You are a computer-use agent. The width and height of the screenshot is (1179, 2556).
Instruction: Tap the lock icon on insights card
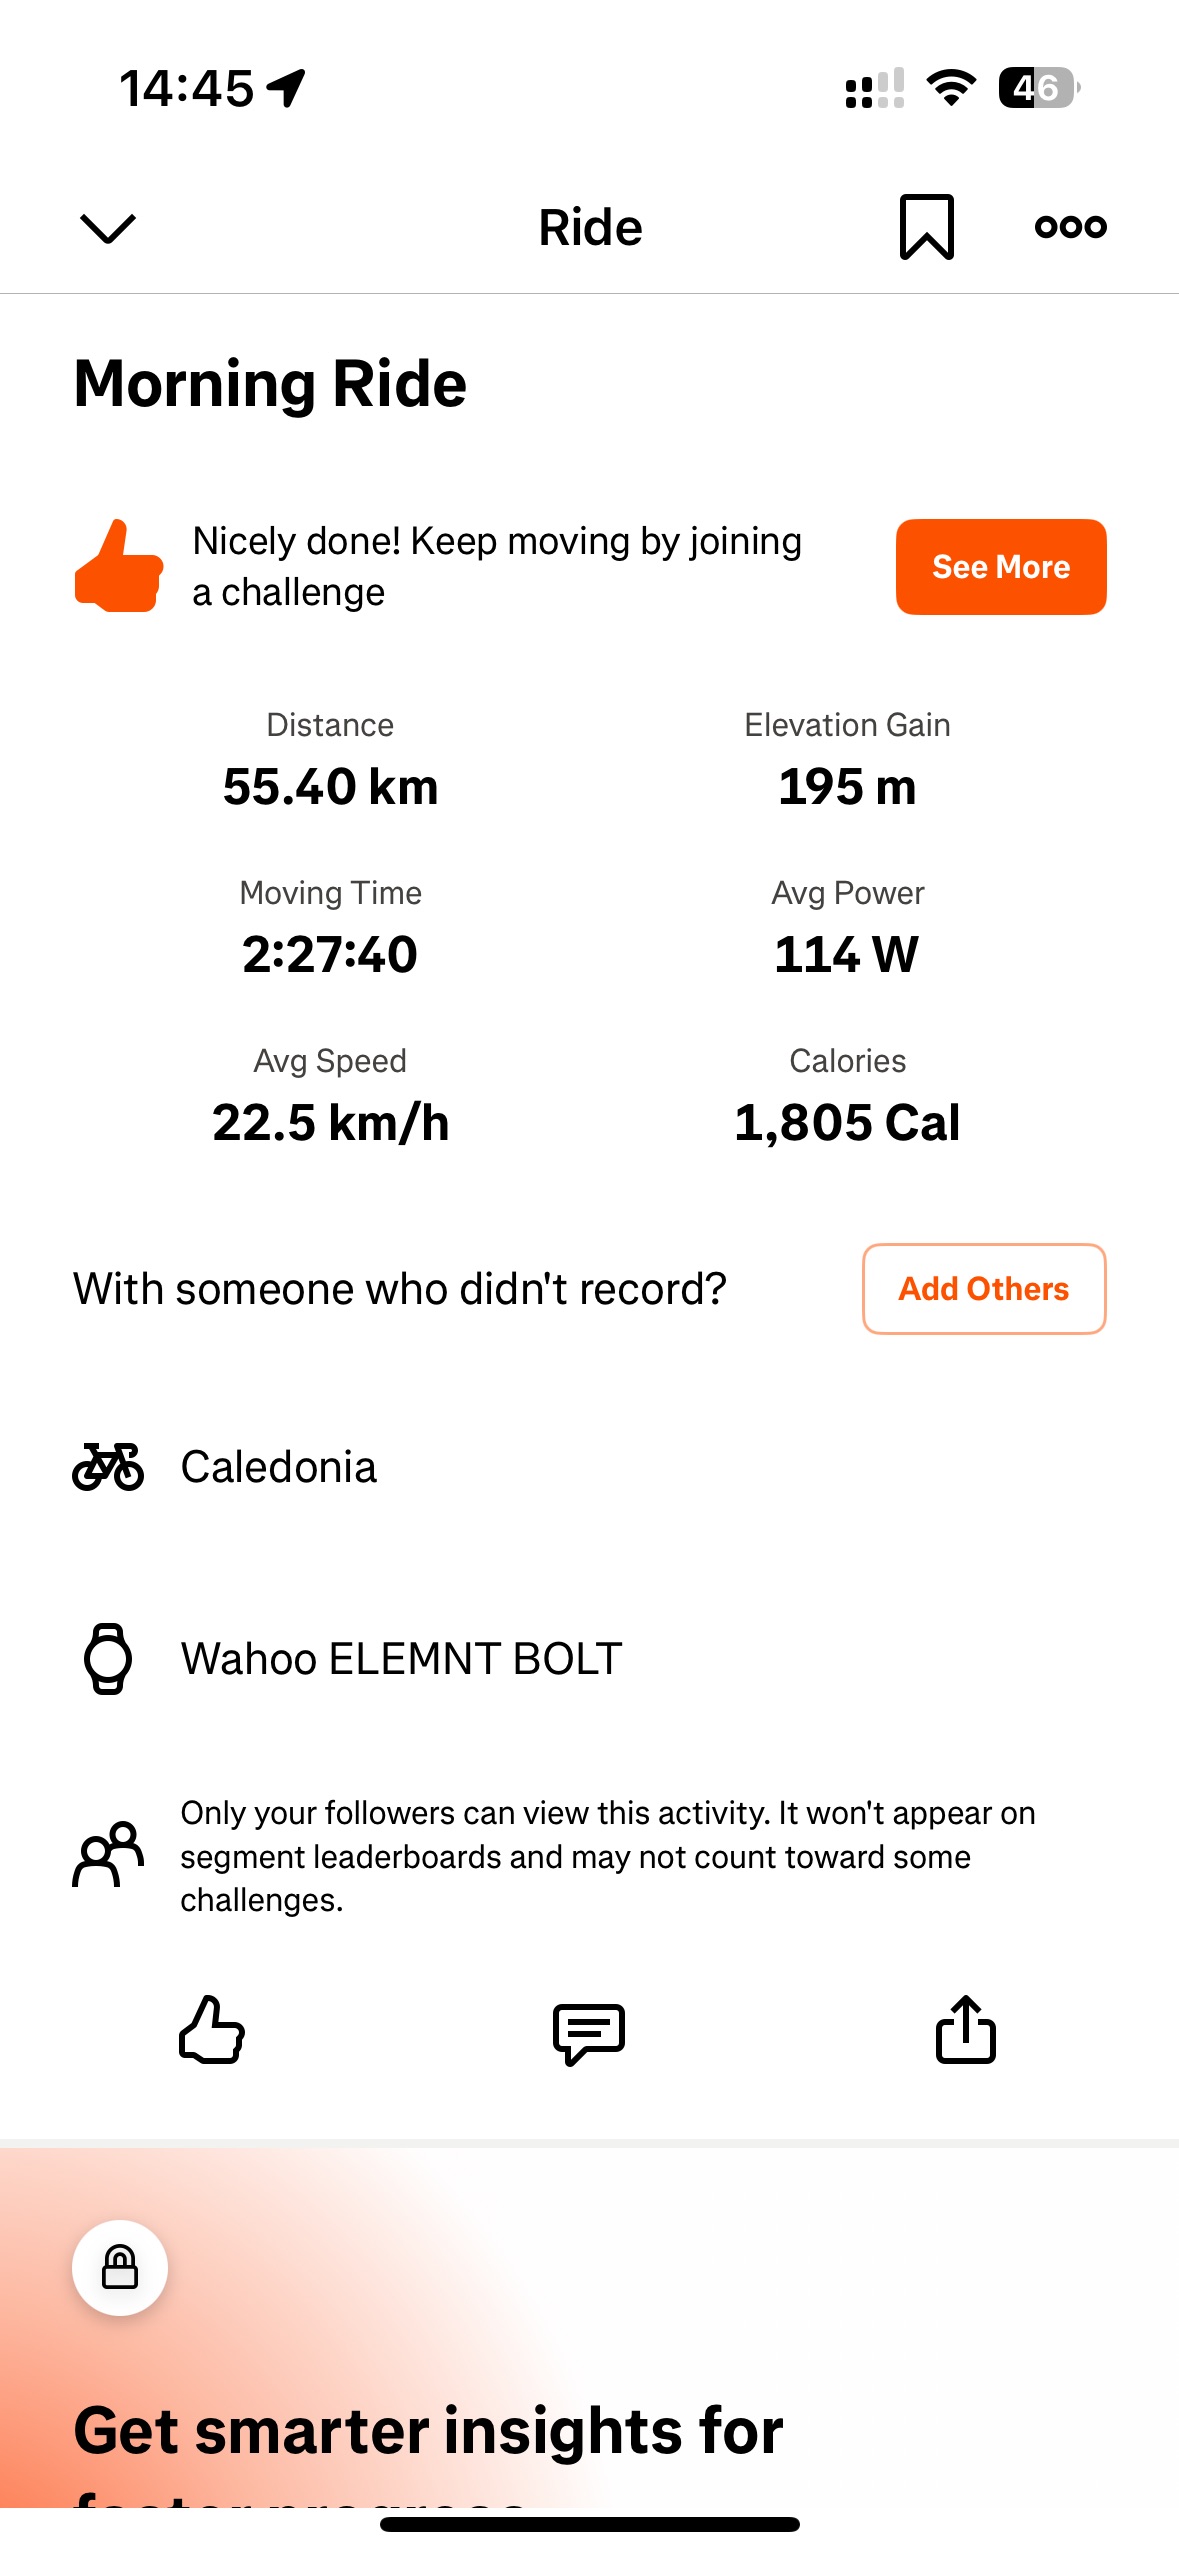tap(120, 2268)
